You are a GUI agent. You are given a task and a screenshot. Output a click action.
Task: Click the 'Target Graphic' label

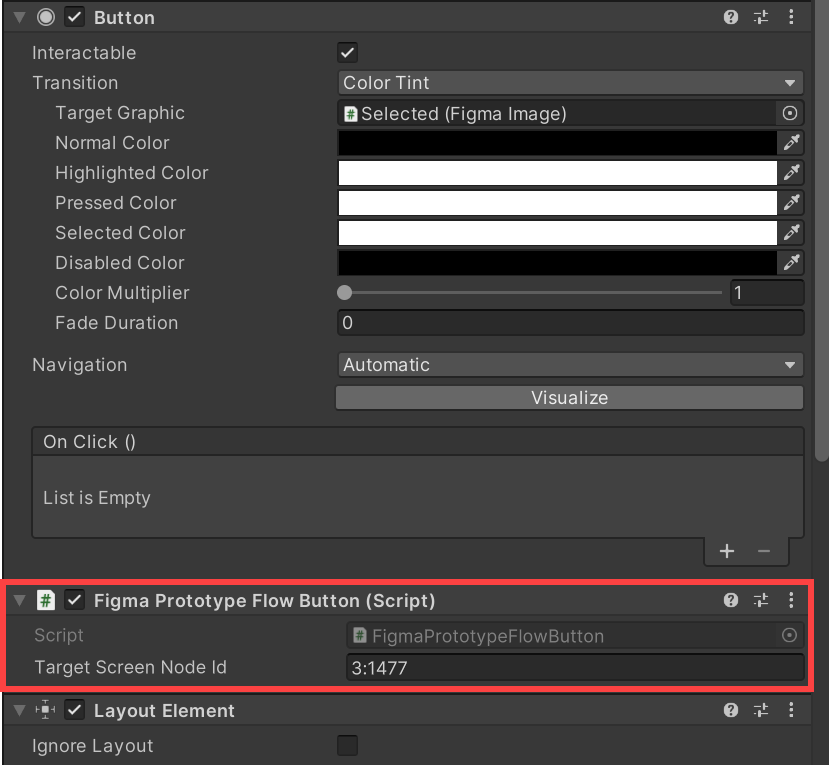pos(120,113)
